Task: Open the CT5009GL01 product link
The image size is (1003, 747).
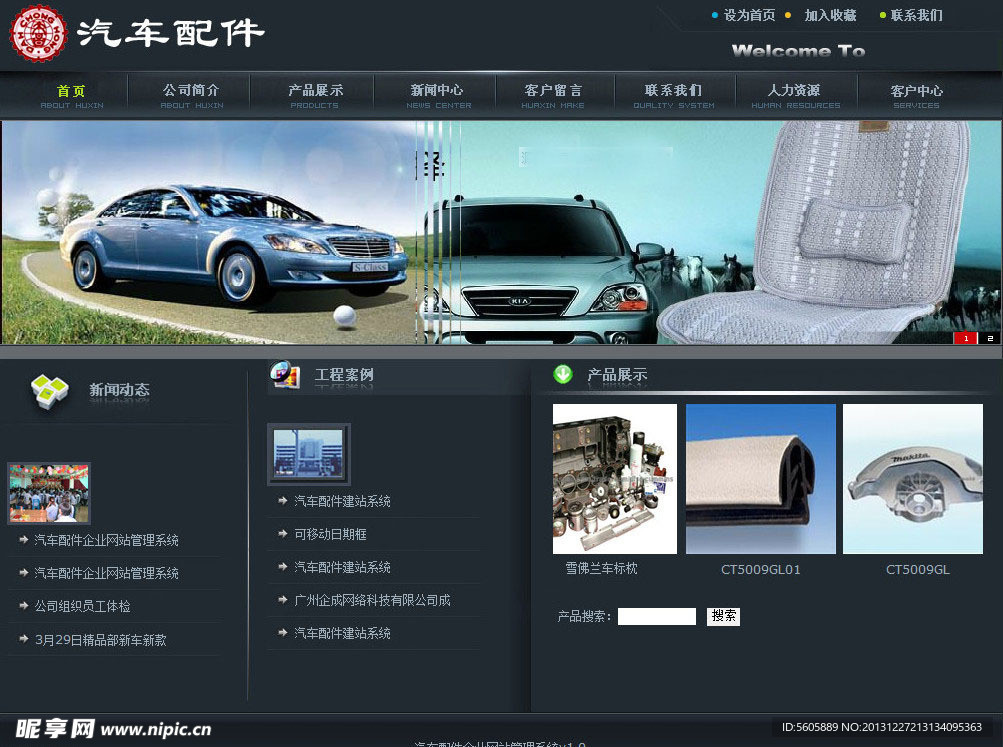Action: (761, 569)
